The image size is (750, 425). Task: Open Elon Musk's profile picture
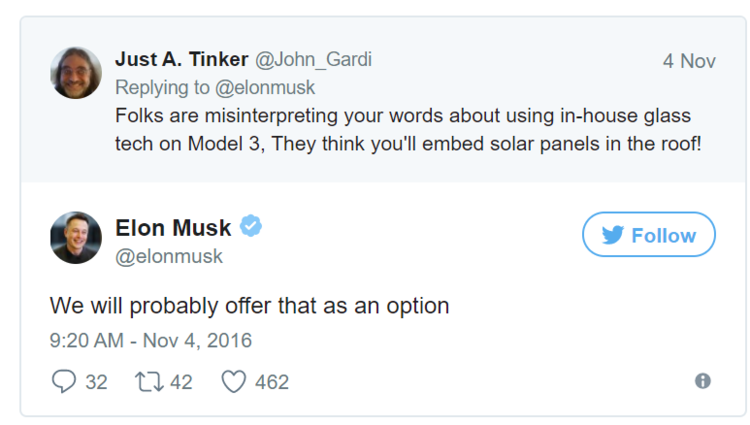click(76, 238)
